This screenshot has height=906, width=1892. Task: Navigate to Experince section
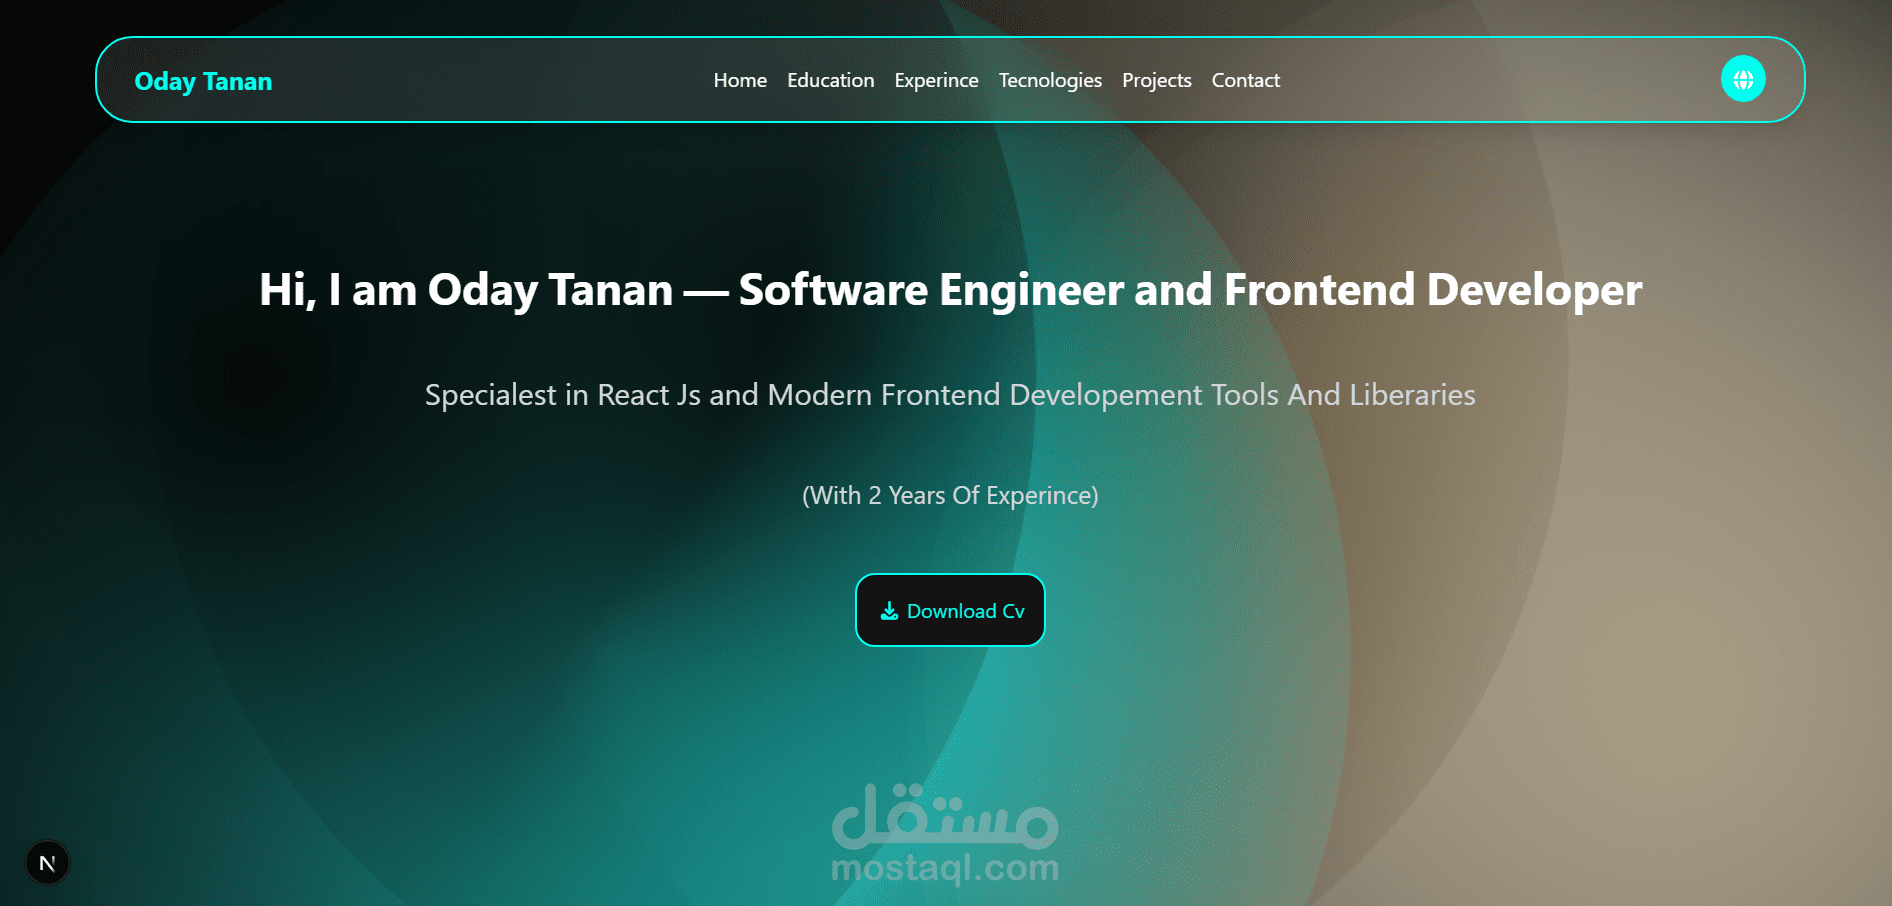pos(936,80)
